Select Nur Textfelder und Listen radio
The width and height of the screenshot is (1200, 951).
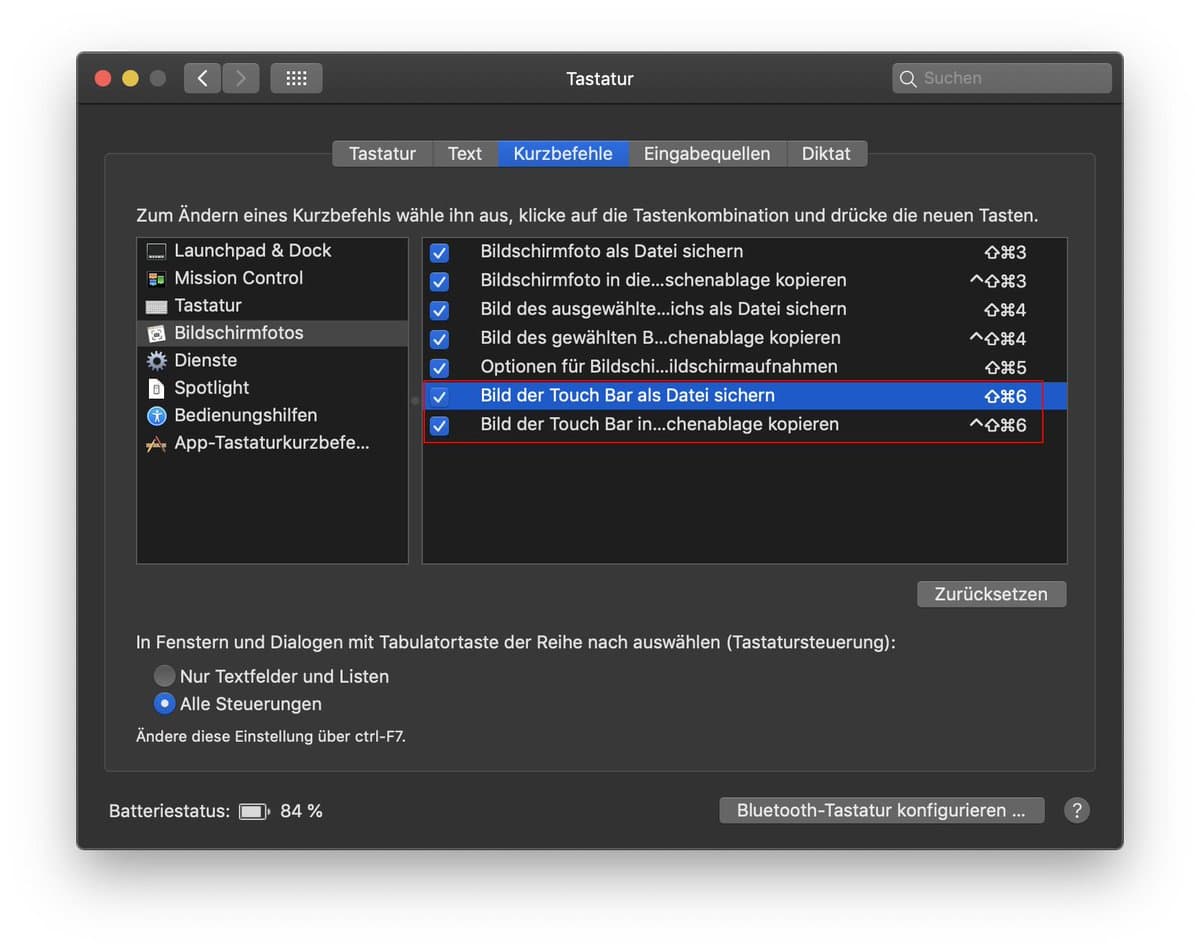[x=165, y=676]
